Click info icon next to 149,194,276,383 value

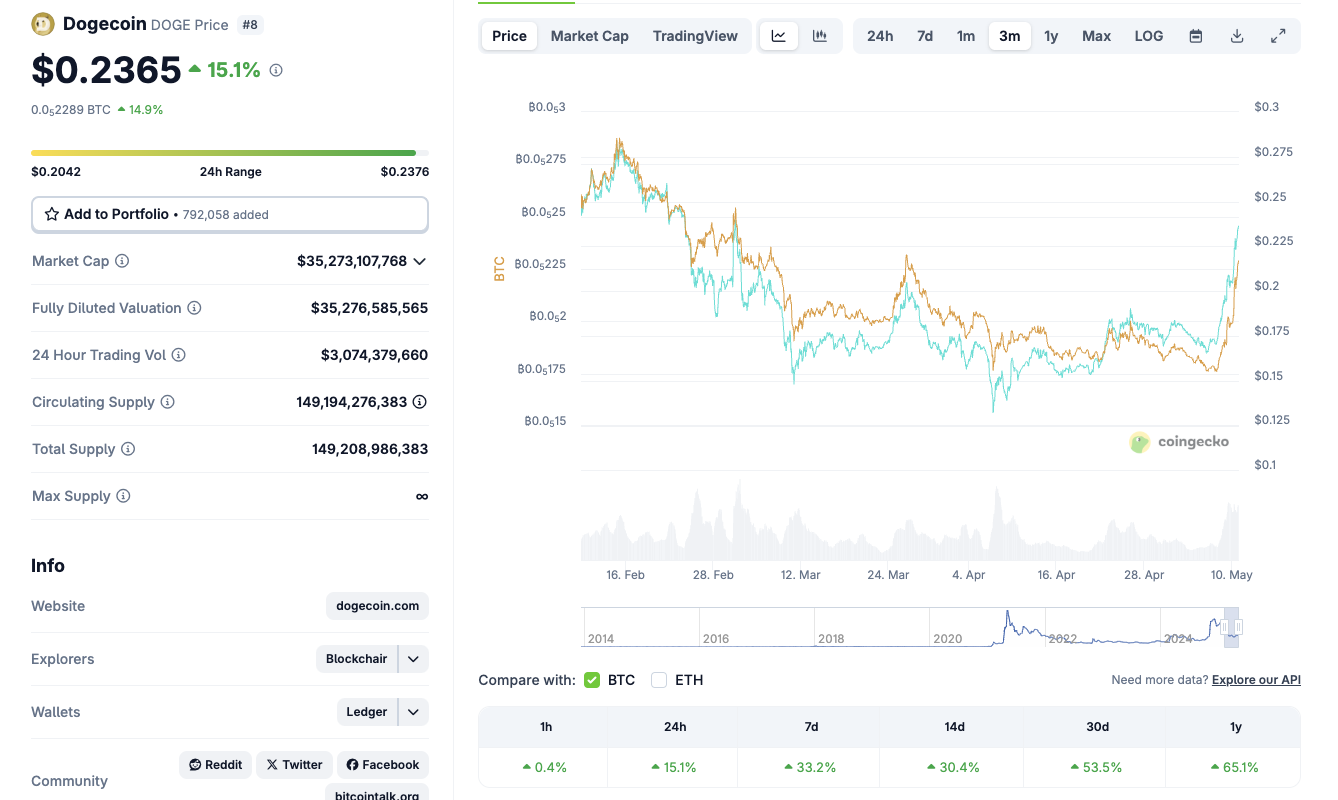click(420, 402)
